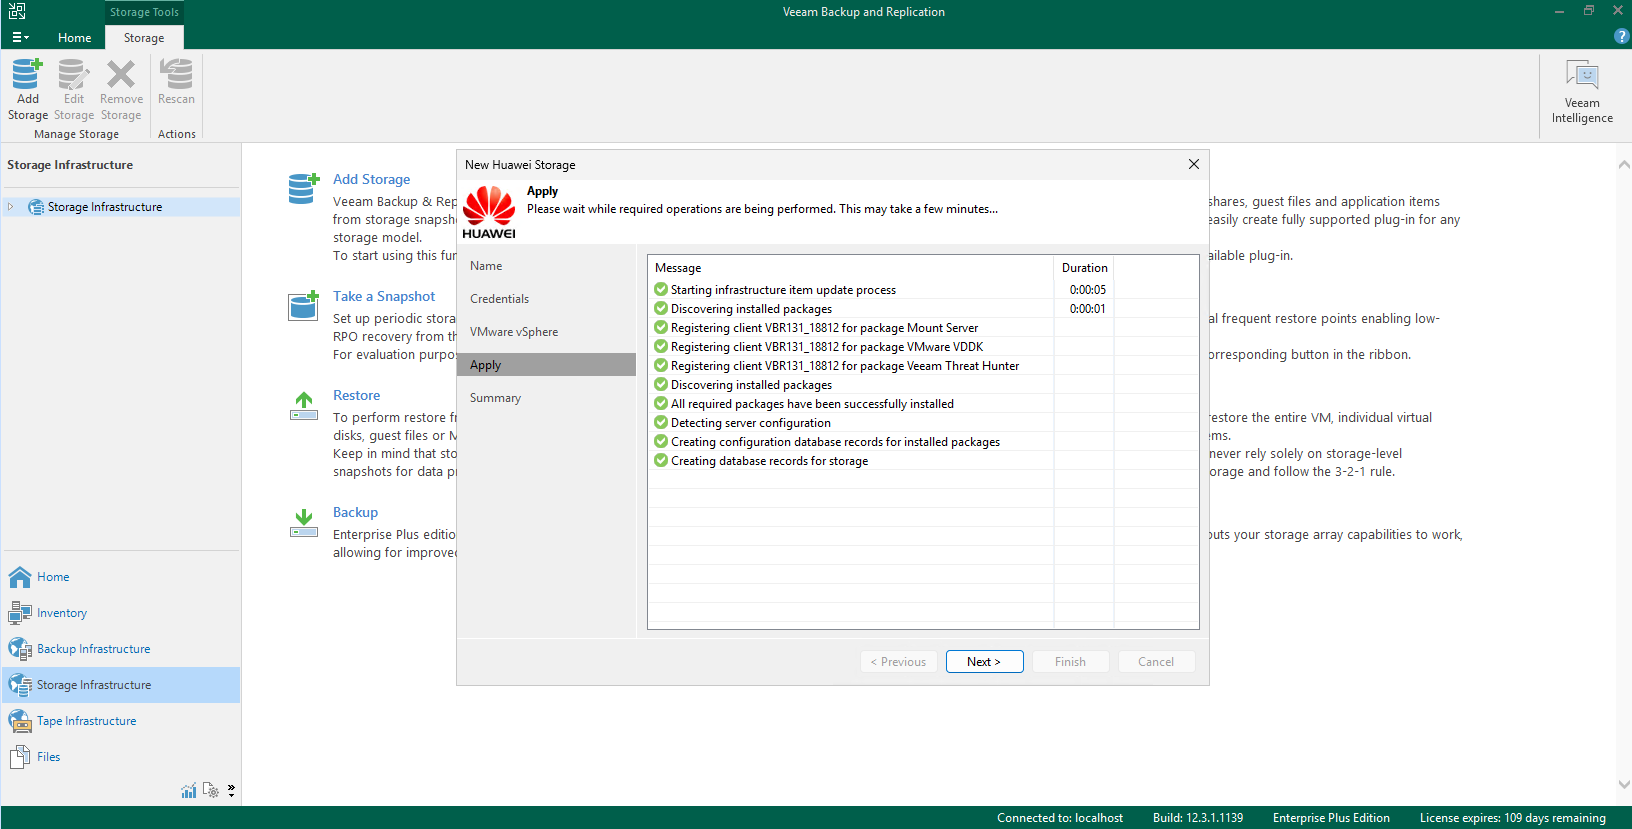Select 'Registering client ... Veeam Threat Hunter' row

[x=923, y=366]
